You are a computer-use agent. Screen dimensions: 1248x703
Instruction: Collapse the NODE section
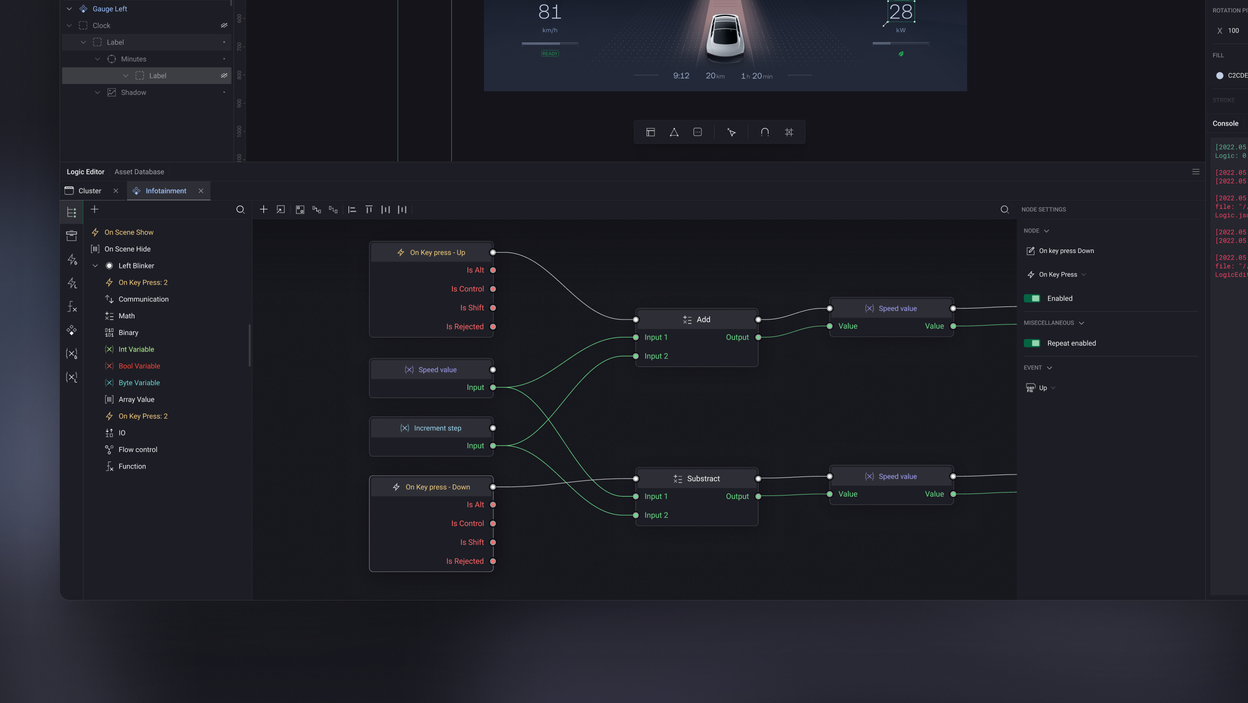tap(1046, 231)
